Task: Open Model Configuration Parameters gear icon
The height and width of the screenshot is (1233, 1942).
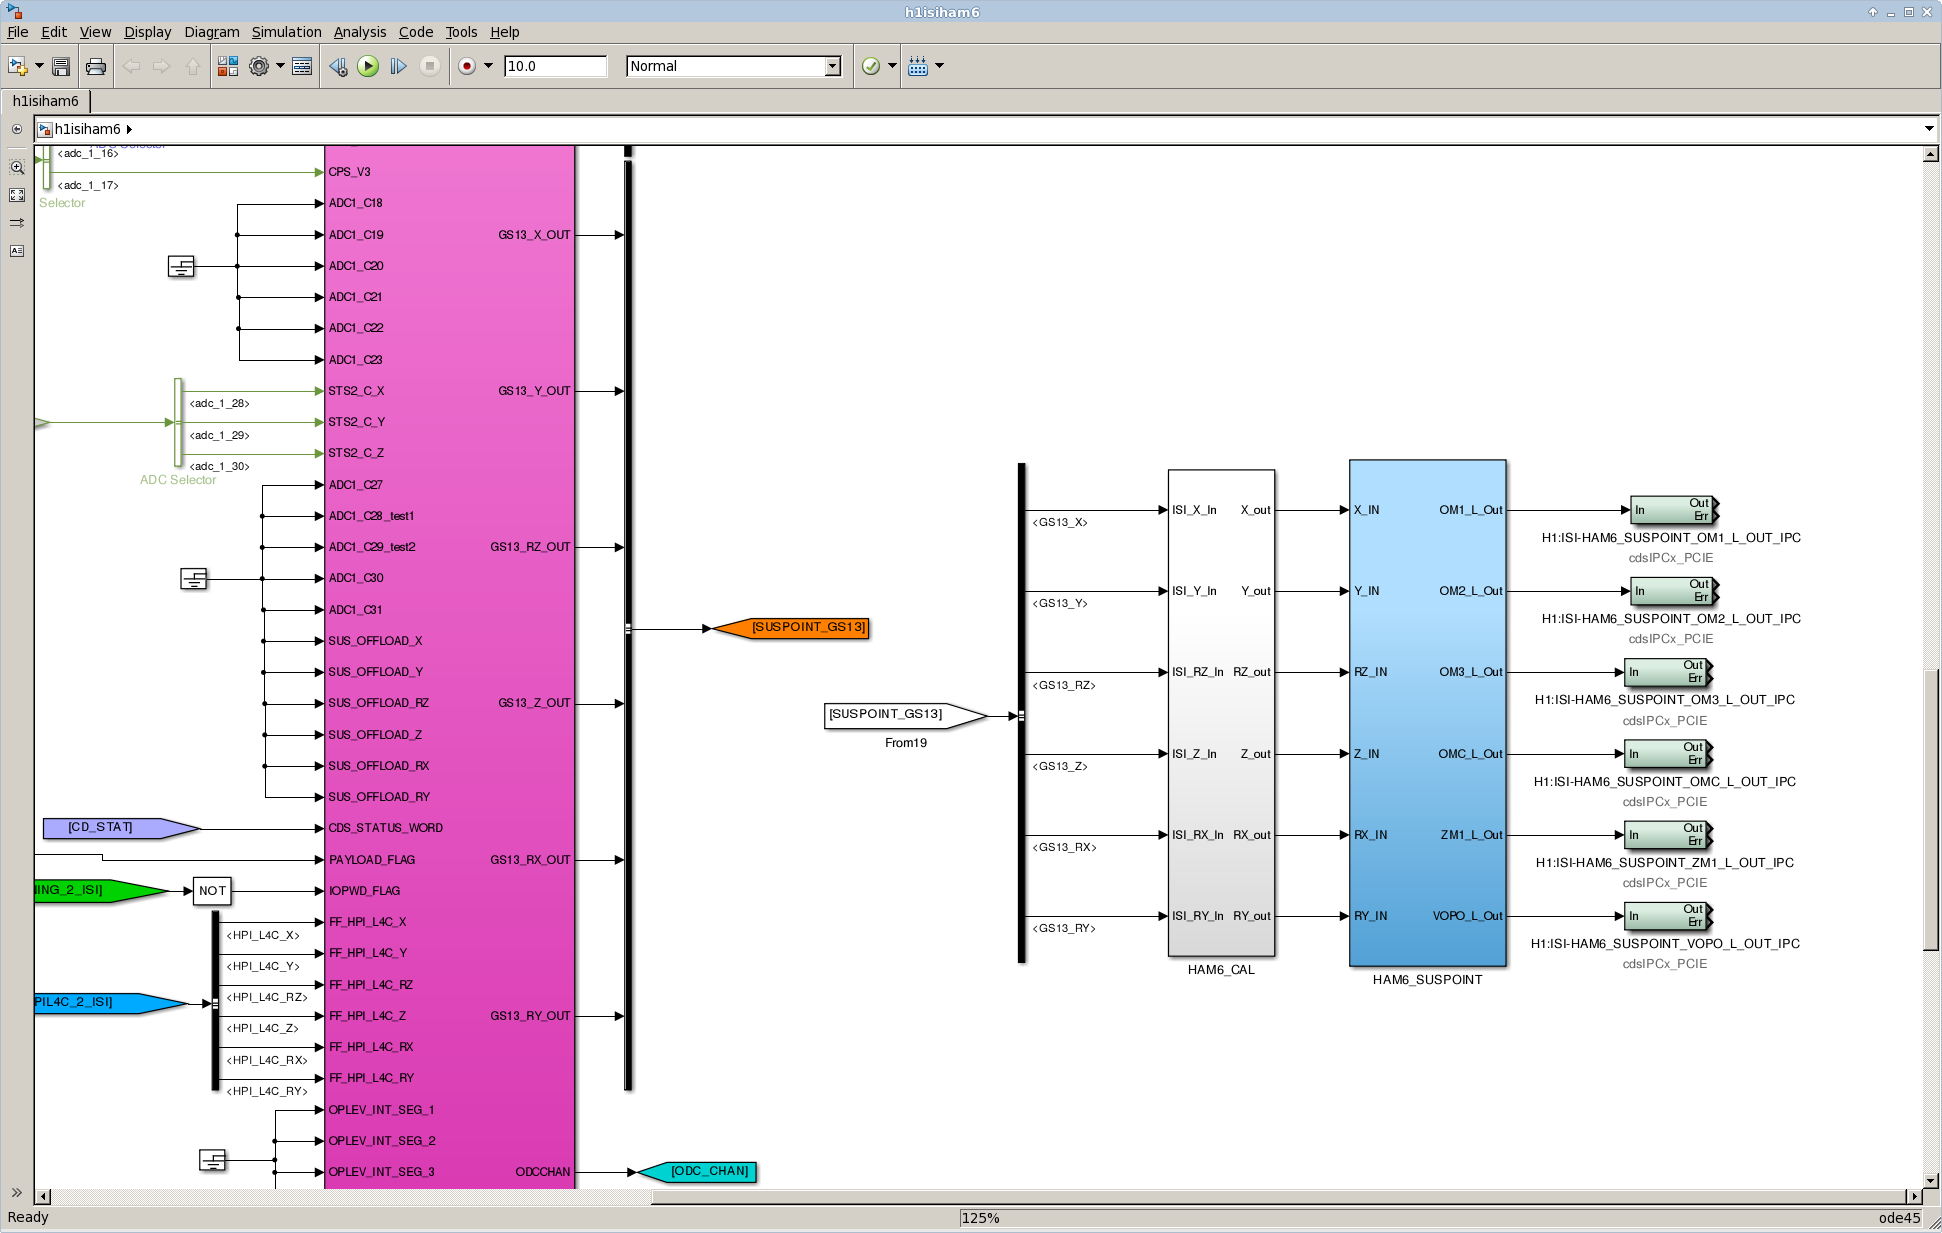Action: point(259,66)
